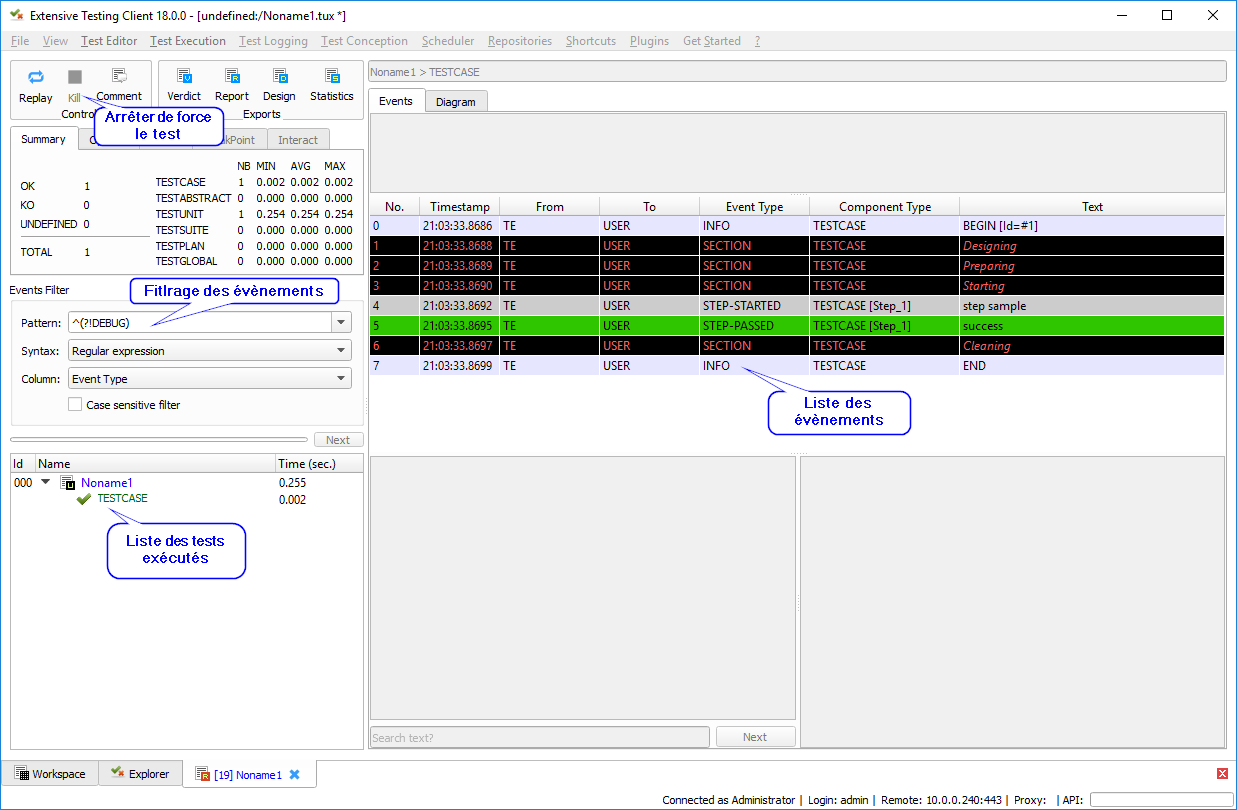Open the Test Editor menu
Screen dimensions: 1237x810
point(109,41)
